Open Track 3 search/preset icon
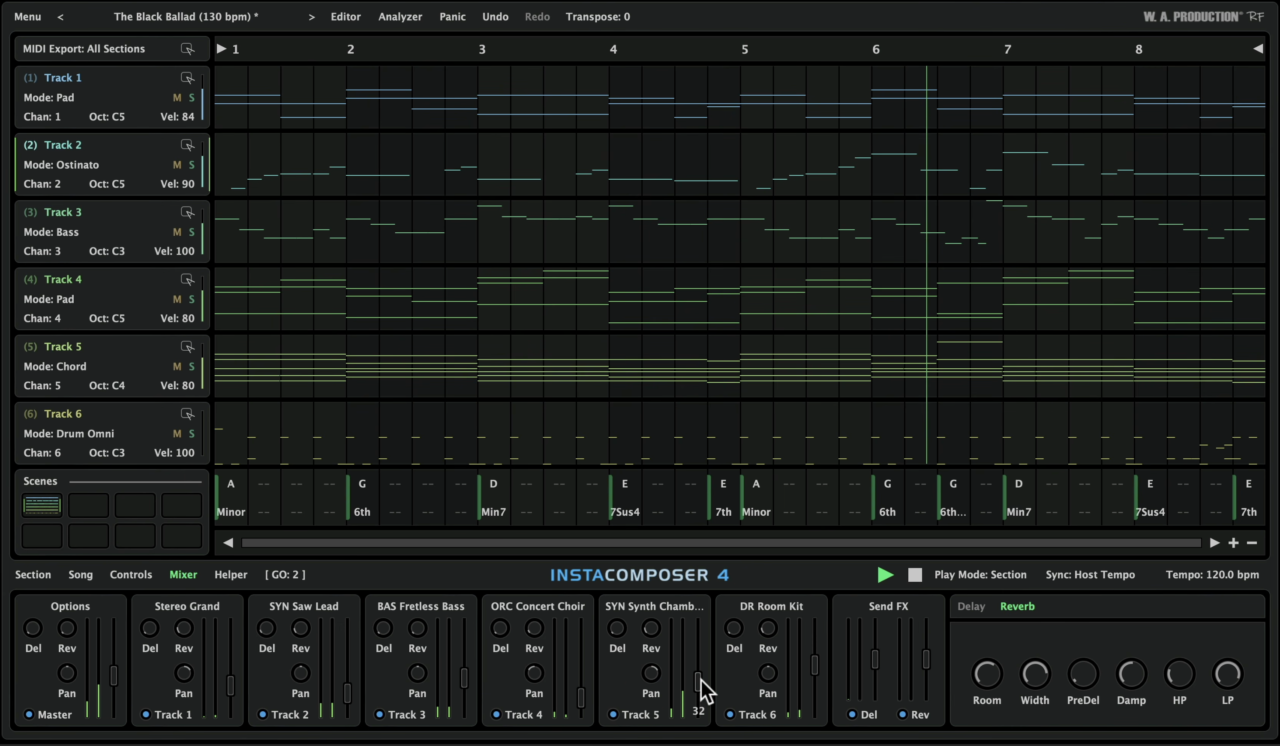The height and width of the screenshot is (746, 1280). (187, 212)
